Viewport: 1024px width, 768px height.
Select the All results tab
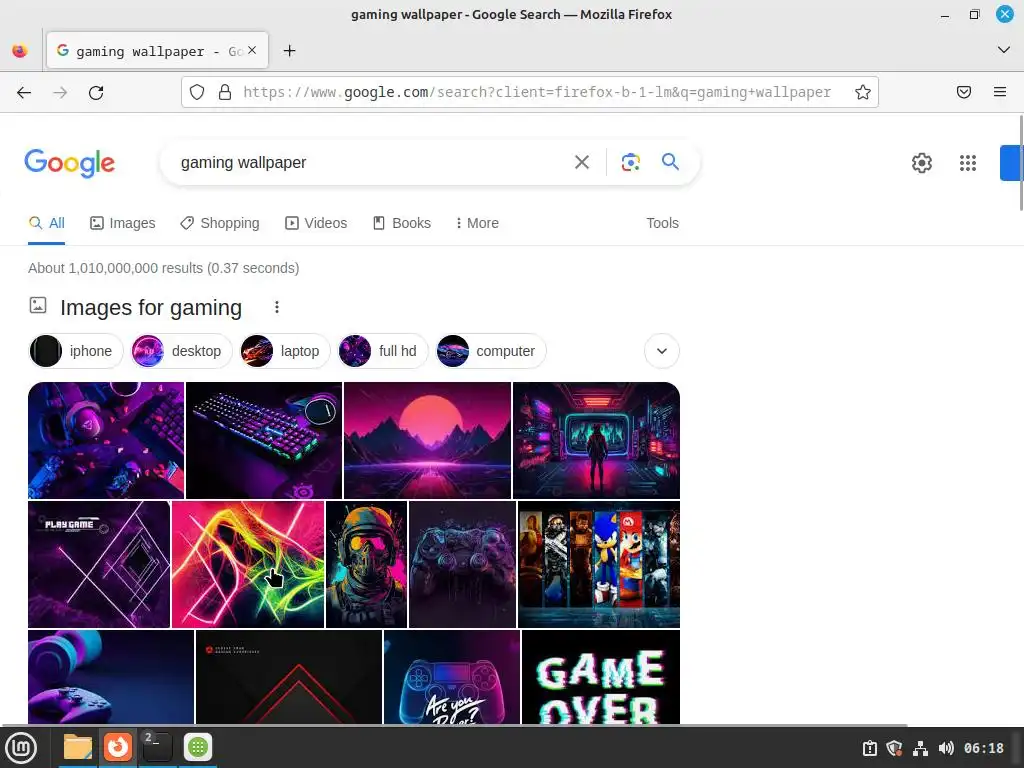coord(46,223)
